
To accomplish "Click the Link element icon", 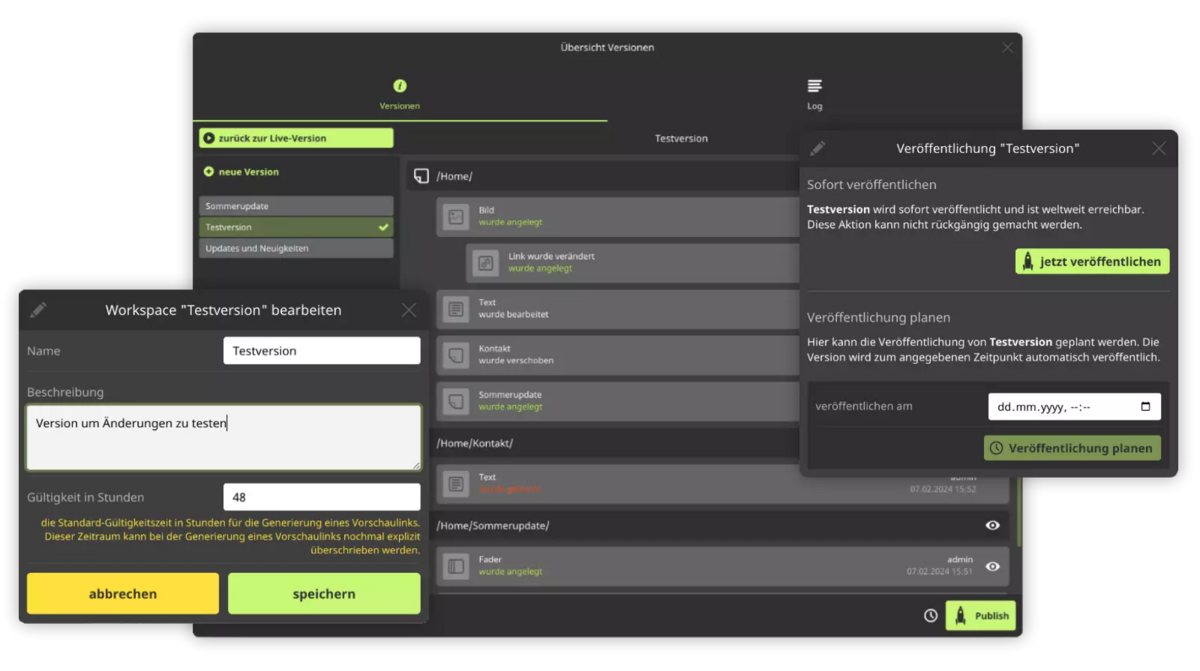I will pyautogui.click(x=486, y=263).
